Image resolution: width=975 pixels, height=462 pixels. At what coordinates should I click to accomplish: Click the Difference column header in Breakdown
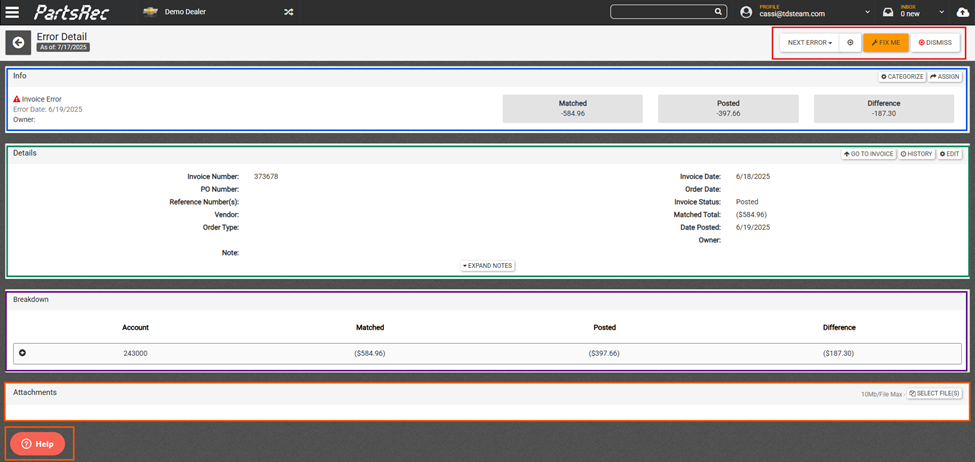click(x=839, y=327)
